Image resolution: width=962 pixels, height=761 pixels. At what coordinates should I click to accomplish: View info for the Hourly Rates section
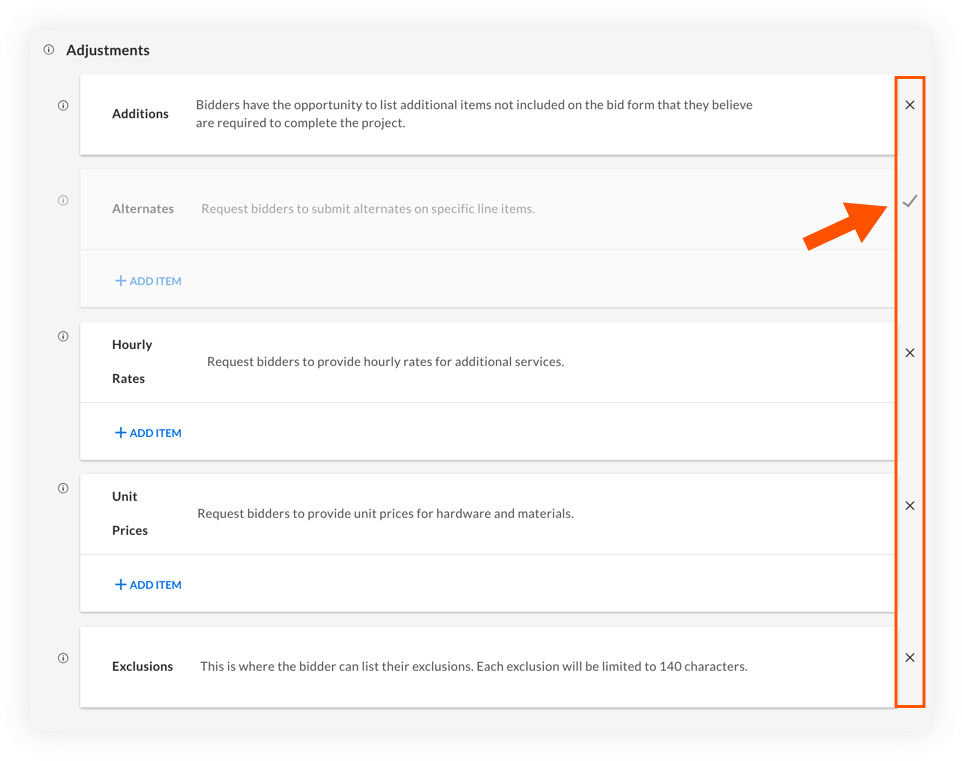tap(63, 337)
